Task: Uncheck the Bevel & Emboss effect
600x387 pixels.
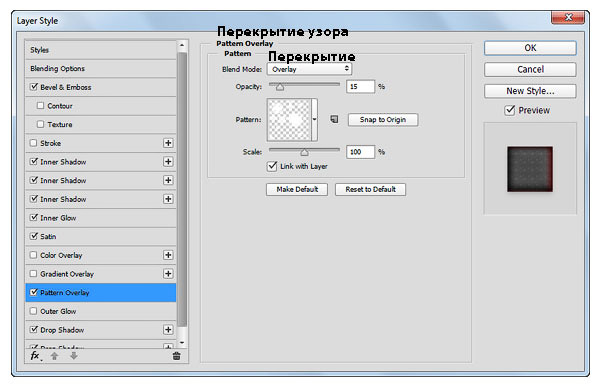Action: 34,87
